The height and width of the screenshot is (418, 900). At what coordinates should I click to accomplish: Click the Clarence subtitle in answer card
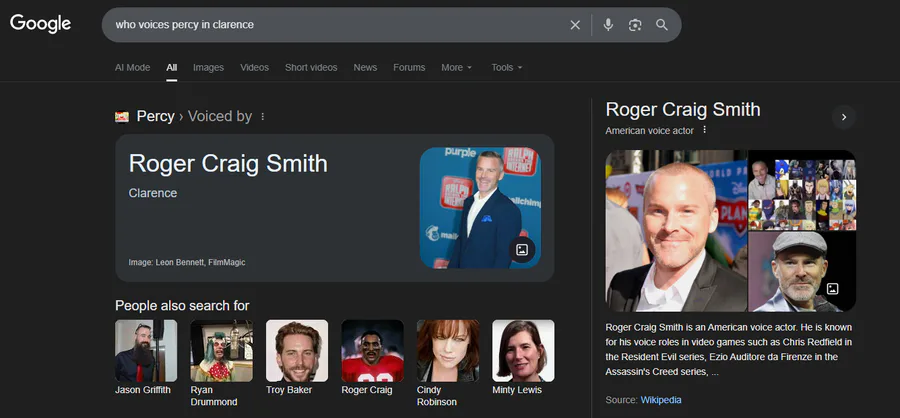click(x=153, y=193)
